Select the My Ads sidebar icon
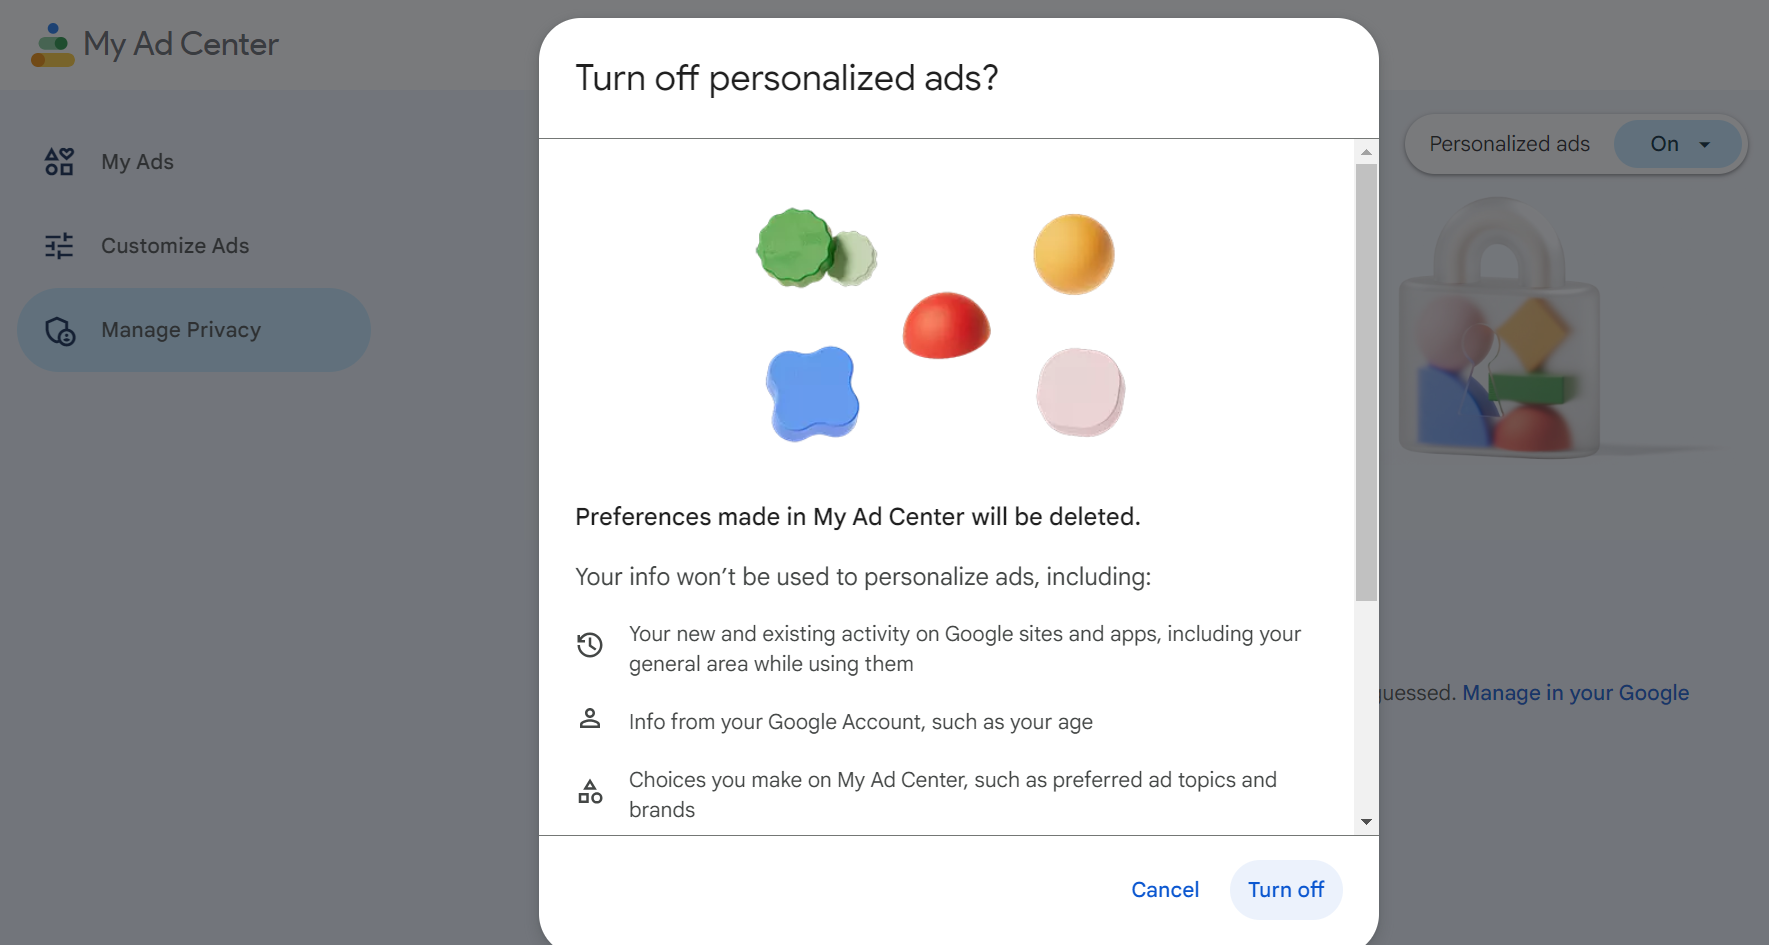 click(59, 161)
